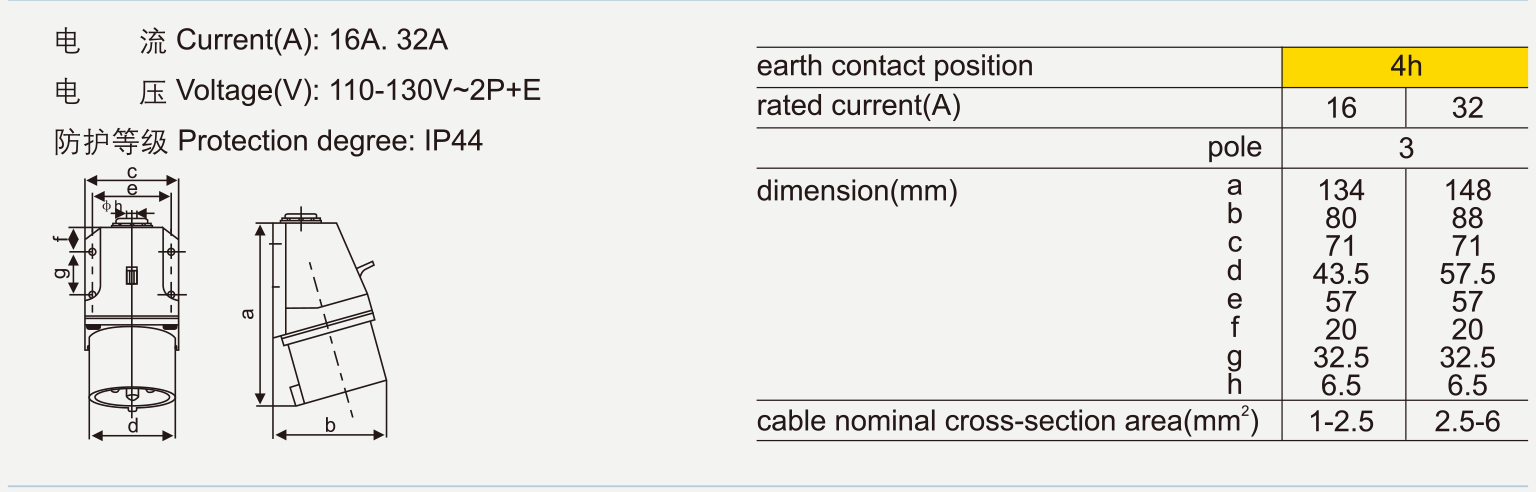Select the rated current 16 column header
This screenshot has height=492, width=1536.
pos(1342,107)
